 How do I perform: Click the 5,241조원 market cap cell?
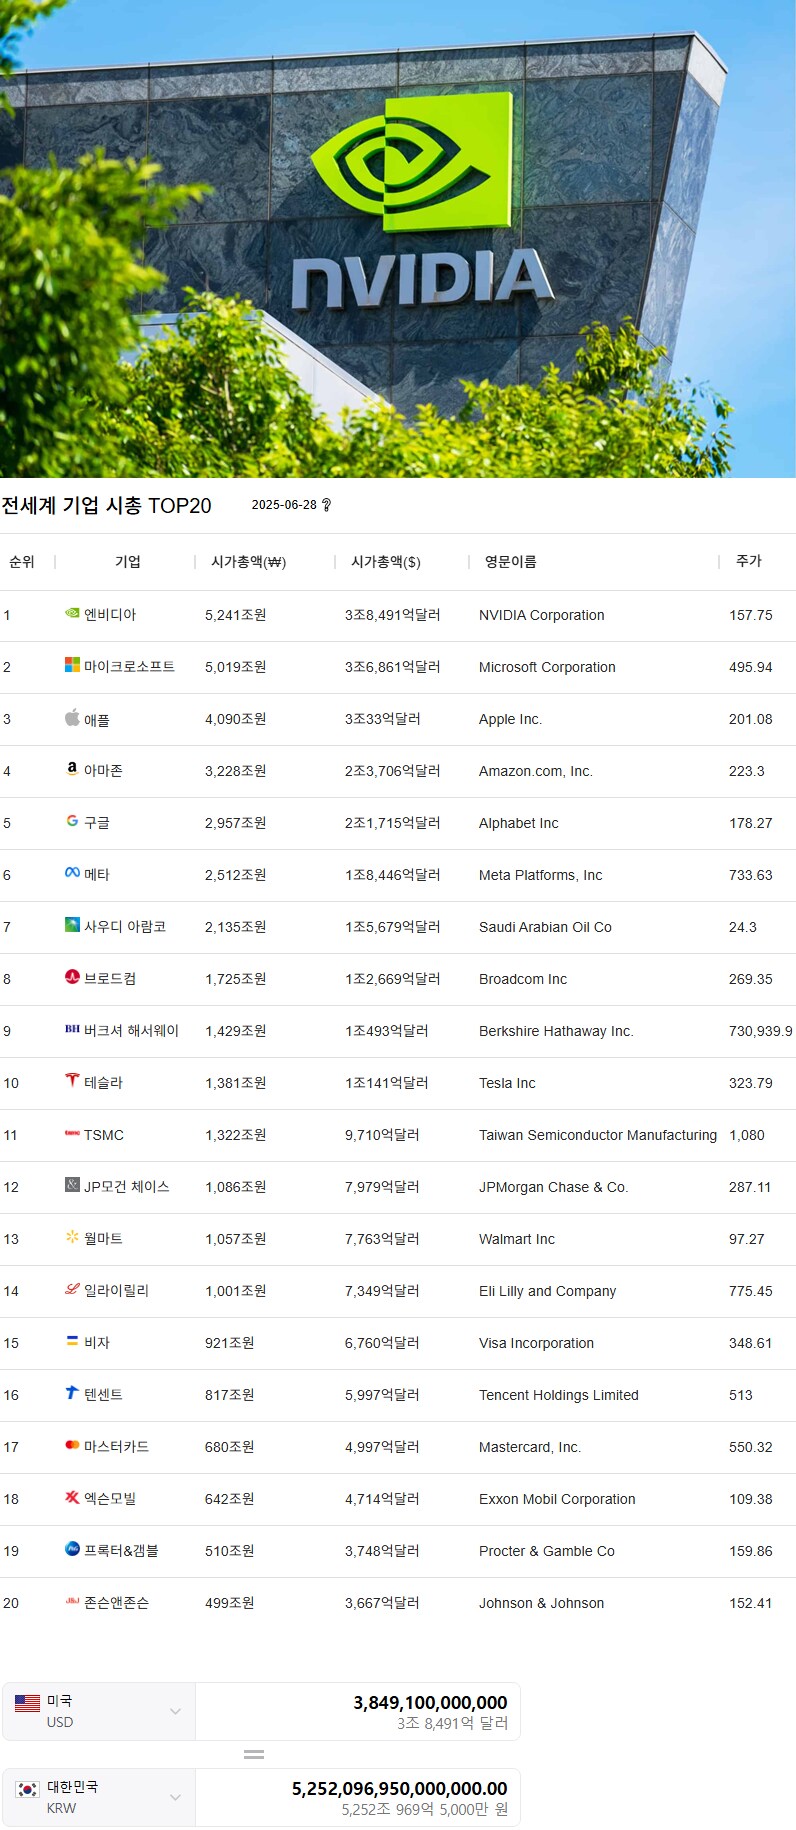click(236, 615)
